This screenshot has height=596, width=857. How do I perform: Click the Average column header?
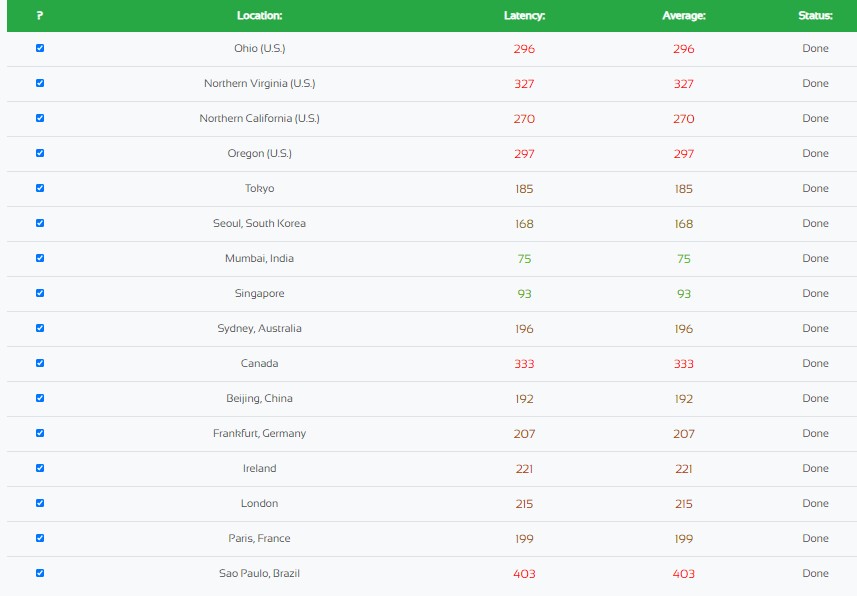click(x=684, y=16)
